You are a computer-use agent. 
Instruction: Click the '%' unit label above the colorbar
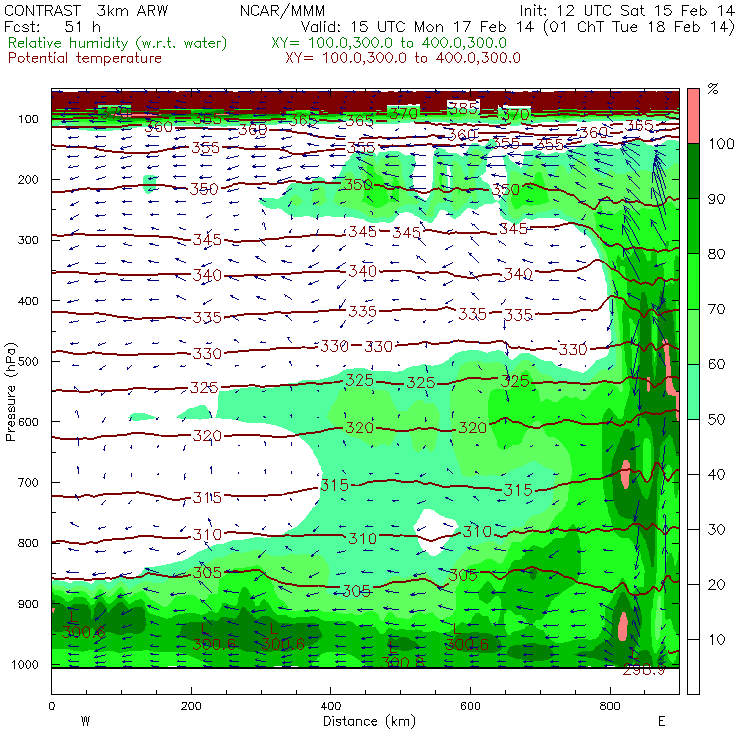click(x=713, y=89)
